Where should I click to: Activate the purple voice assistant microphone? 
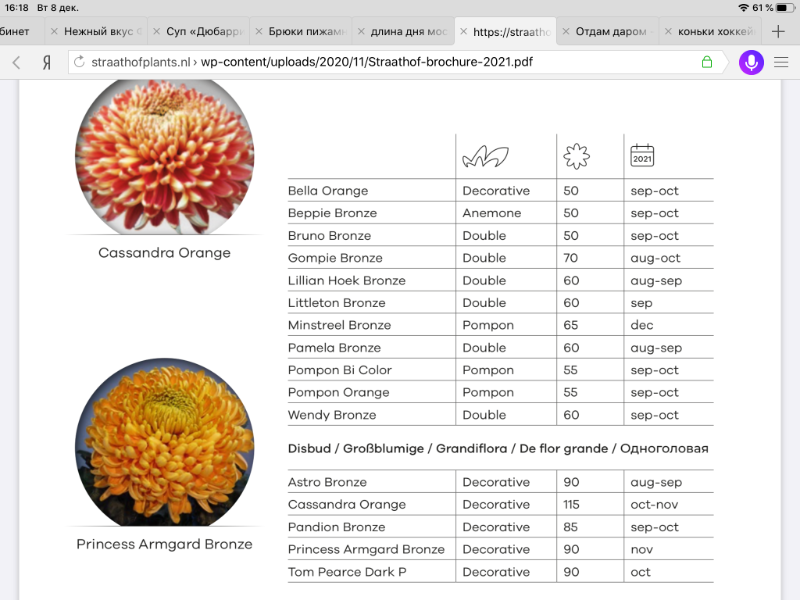751,62
